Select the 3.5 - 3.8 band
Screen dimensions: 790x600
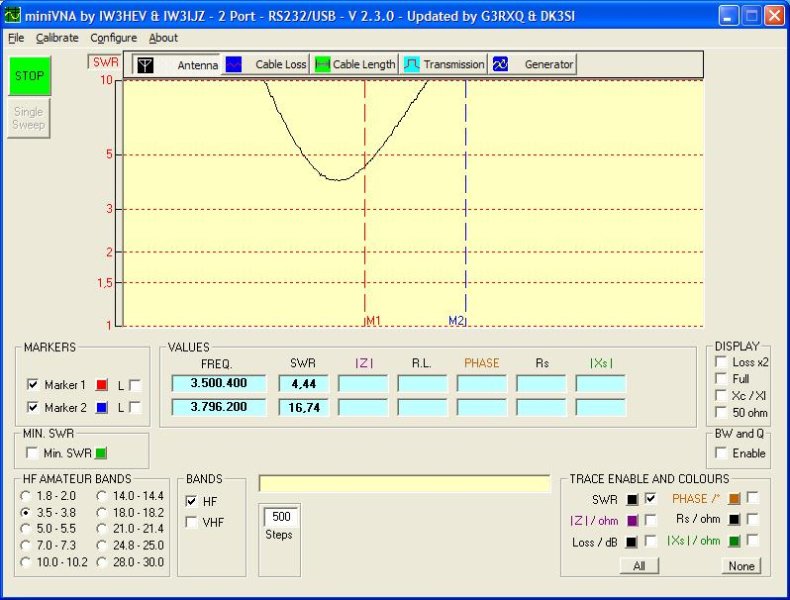pos(26,513)
